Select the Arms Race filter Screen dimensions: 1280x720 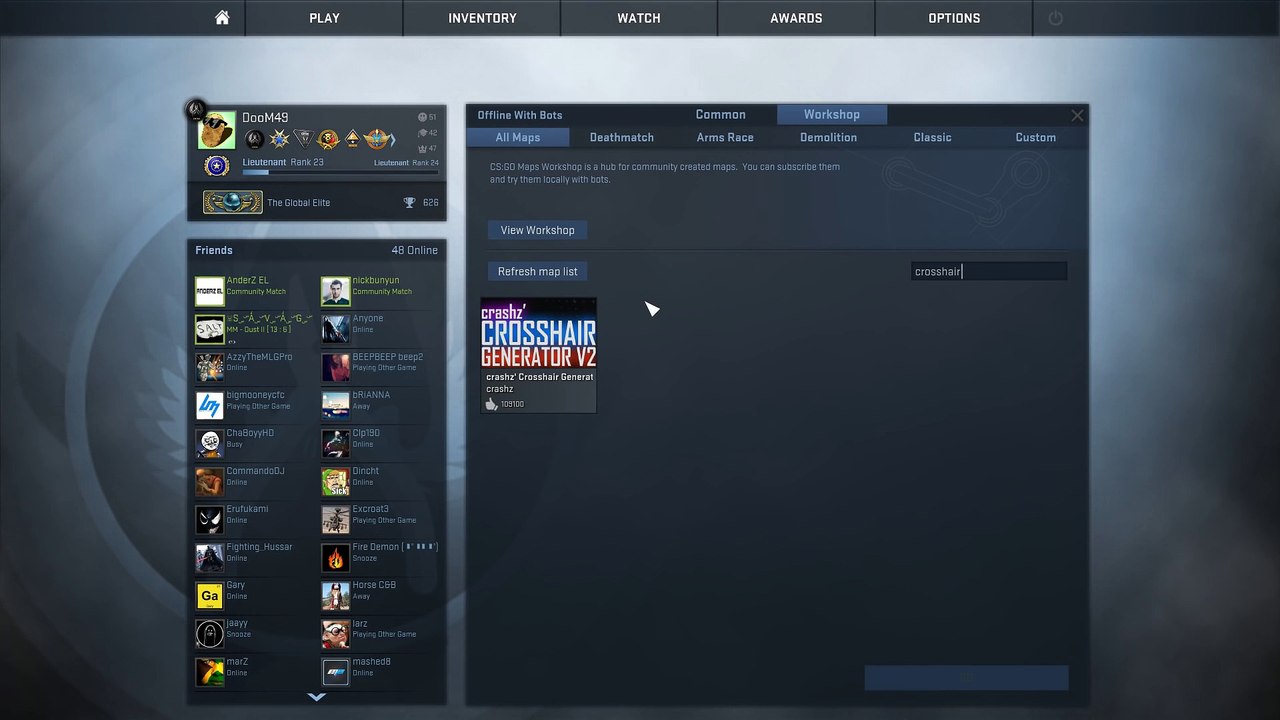[x=725, y=138]
